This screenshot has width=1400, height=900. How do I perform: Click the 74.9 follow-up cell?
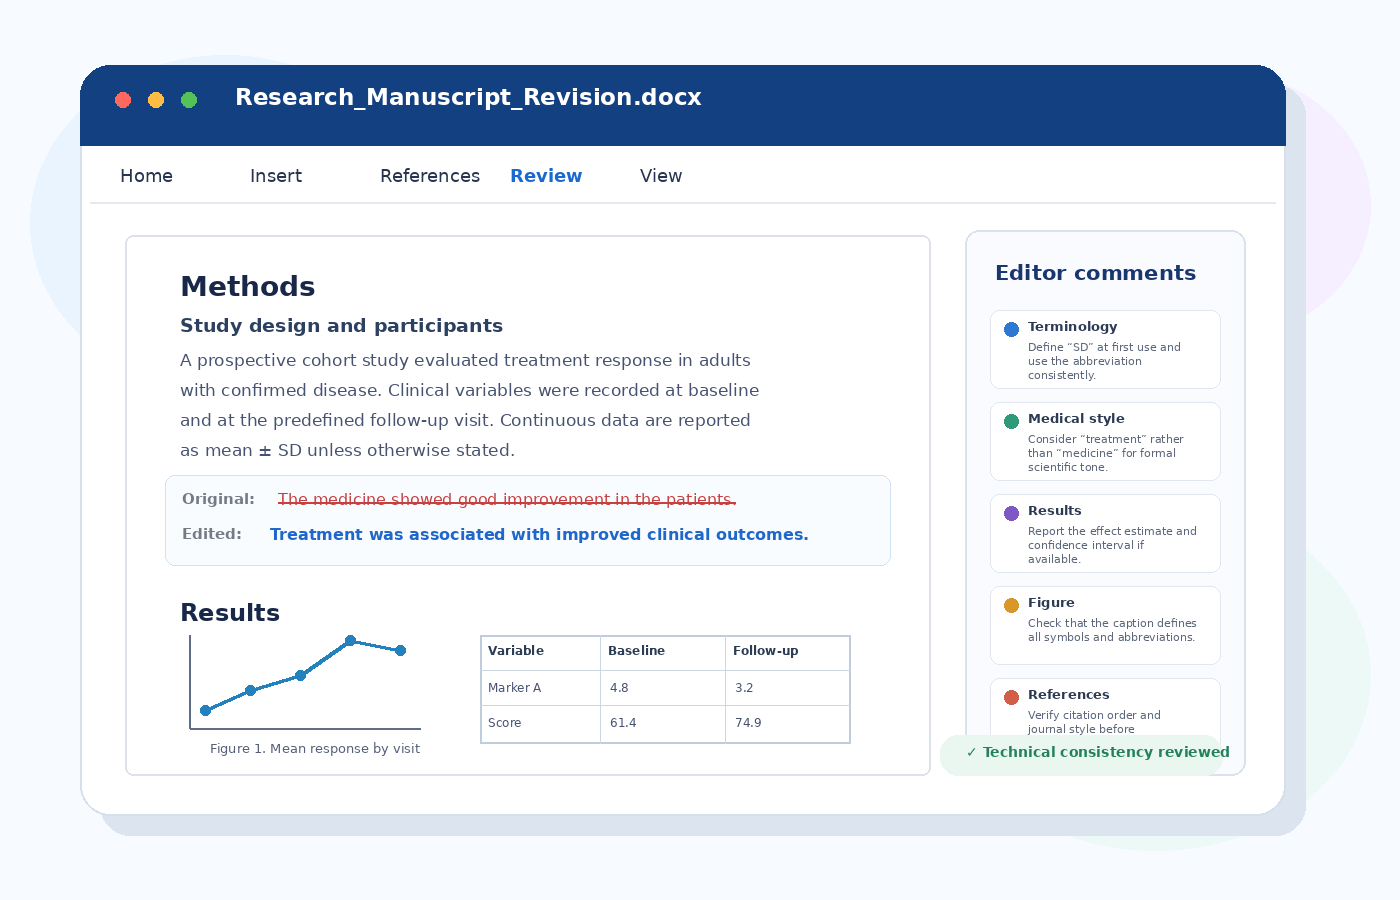(787, 723)
